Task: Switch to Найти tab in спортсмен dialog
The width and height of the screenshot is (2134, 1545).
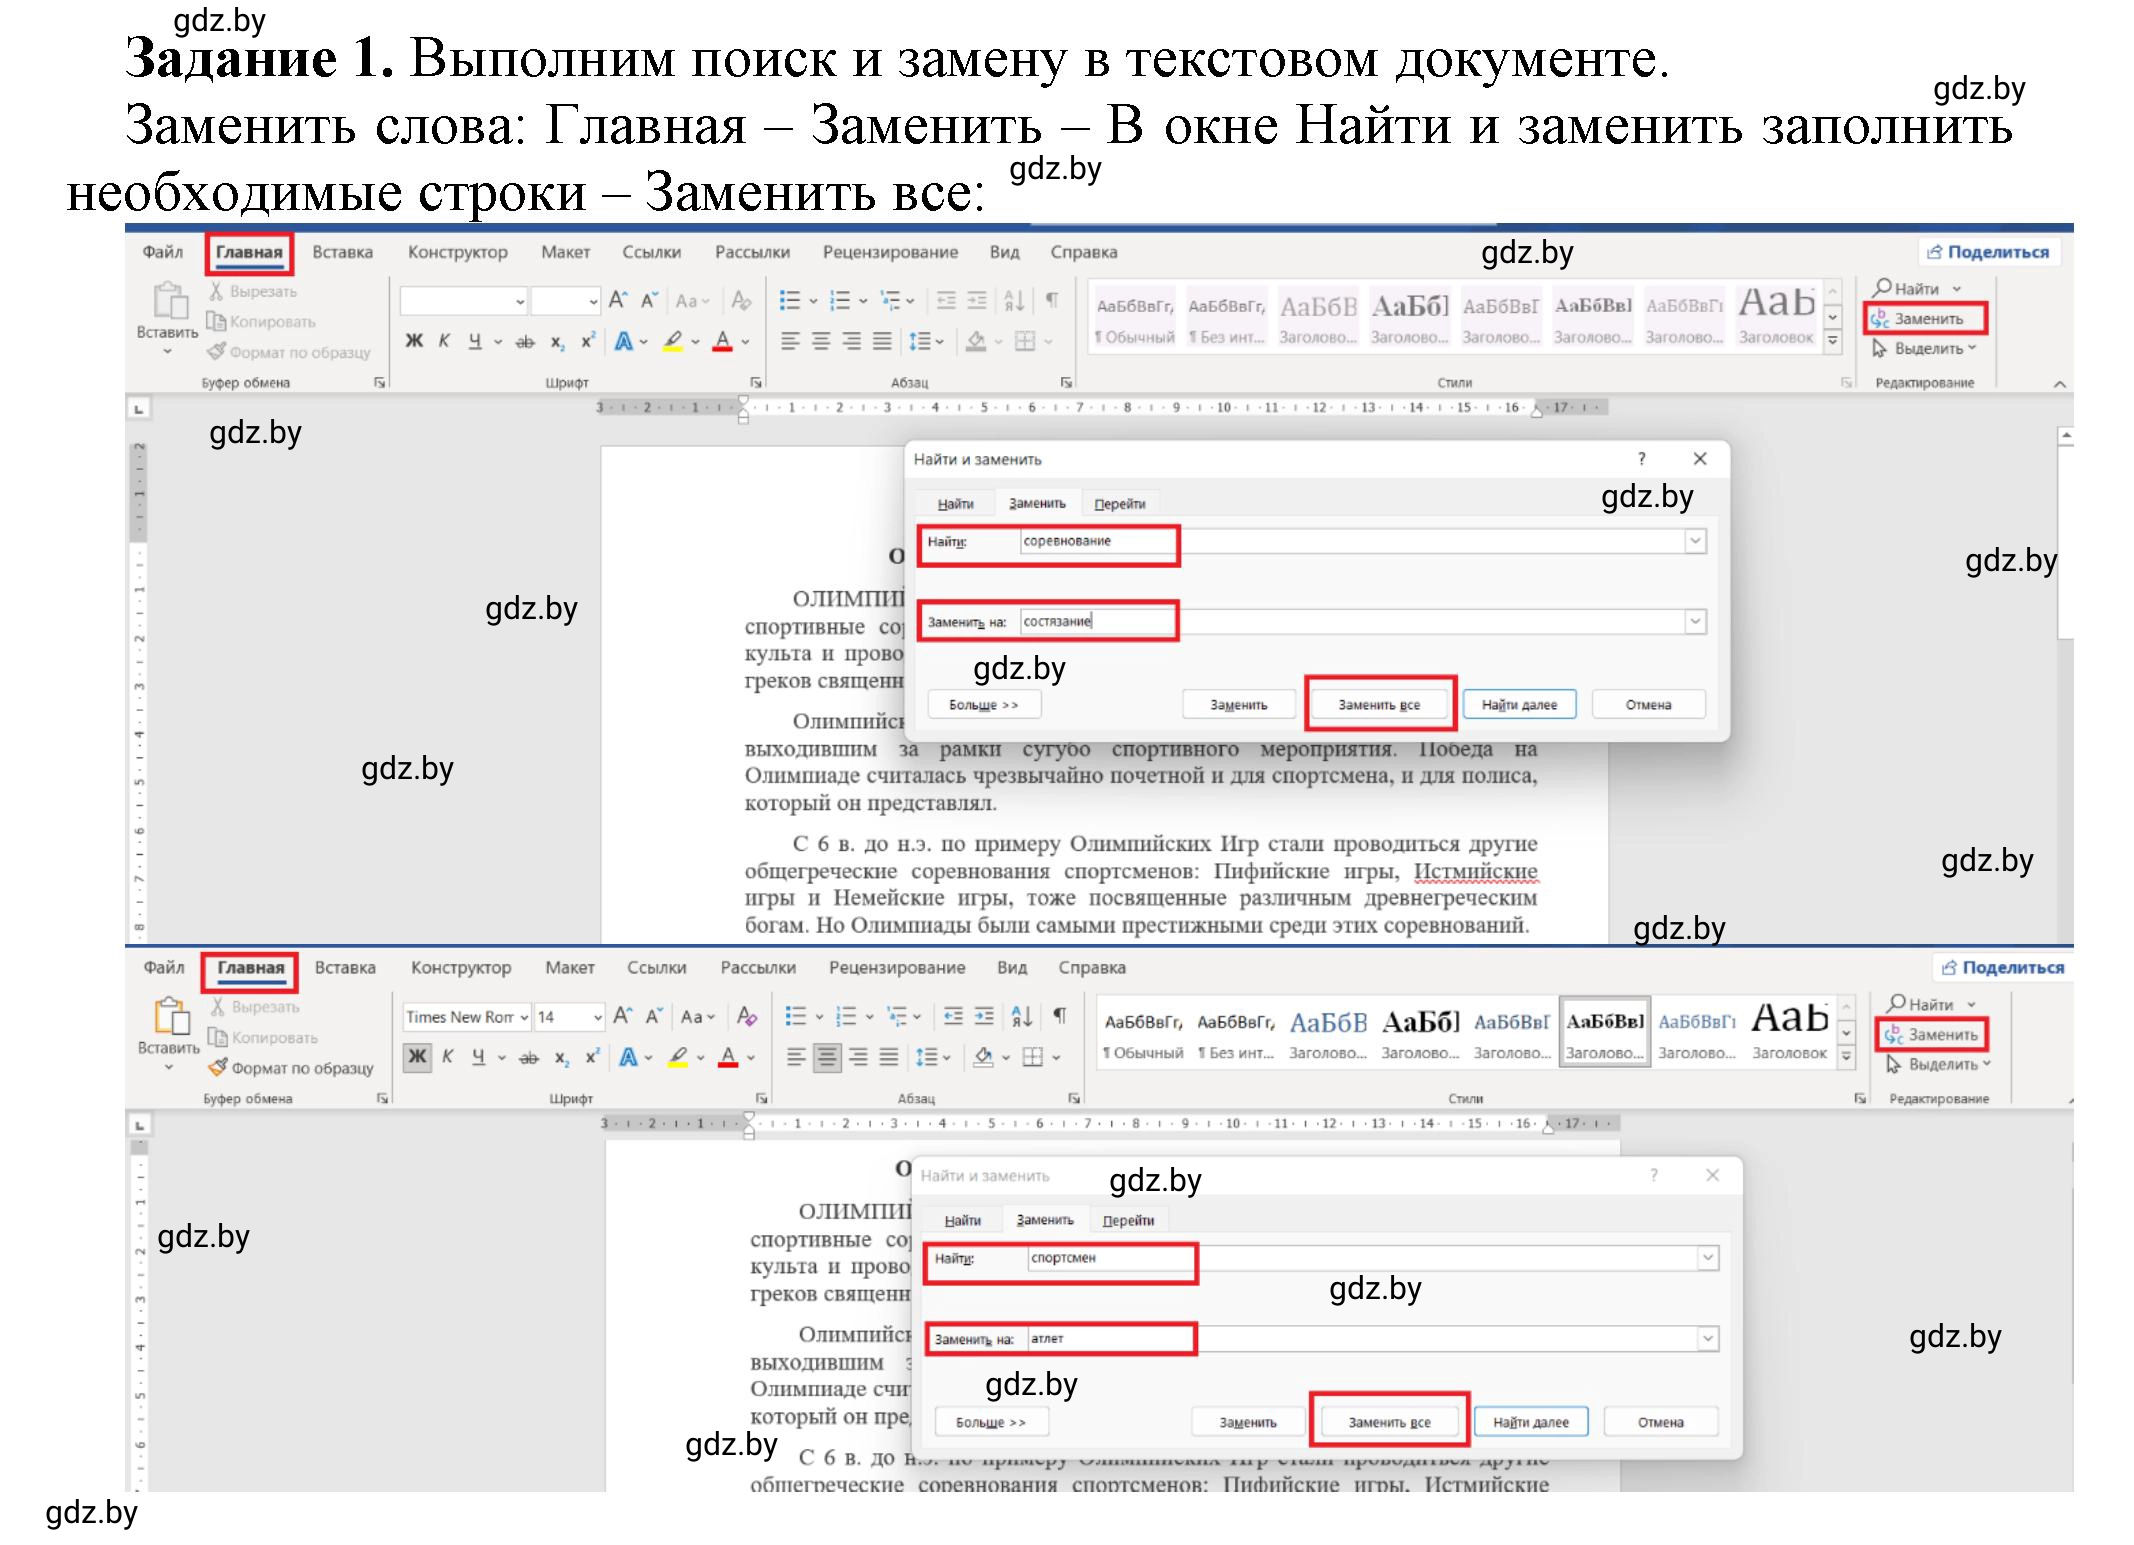Action: click(962, 1221)
